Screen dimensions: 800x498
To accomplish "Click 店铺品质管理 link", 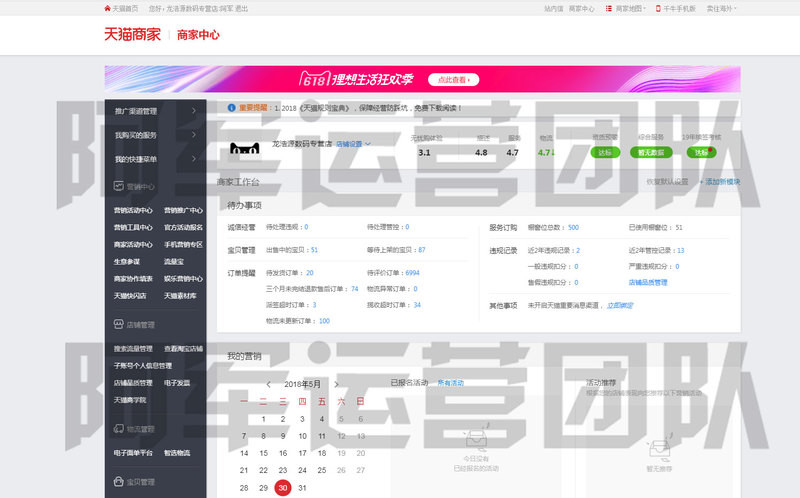I will [648, 282].
